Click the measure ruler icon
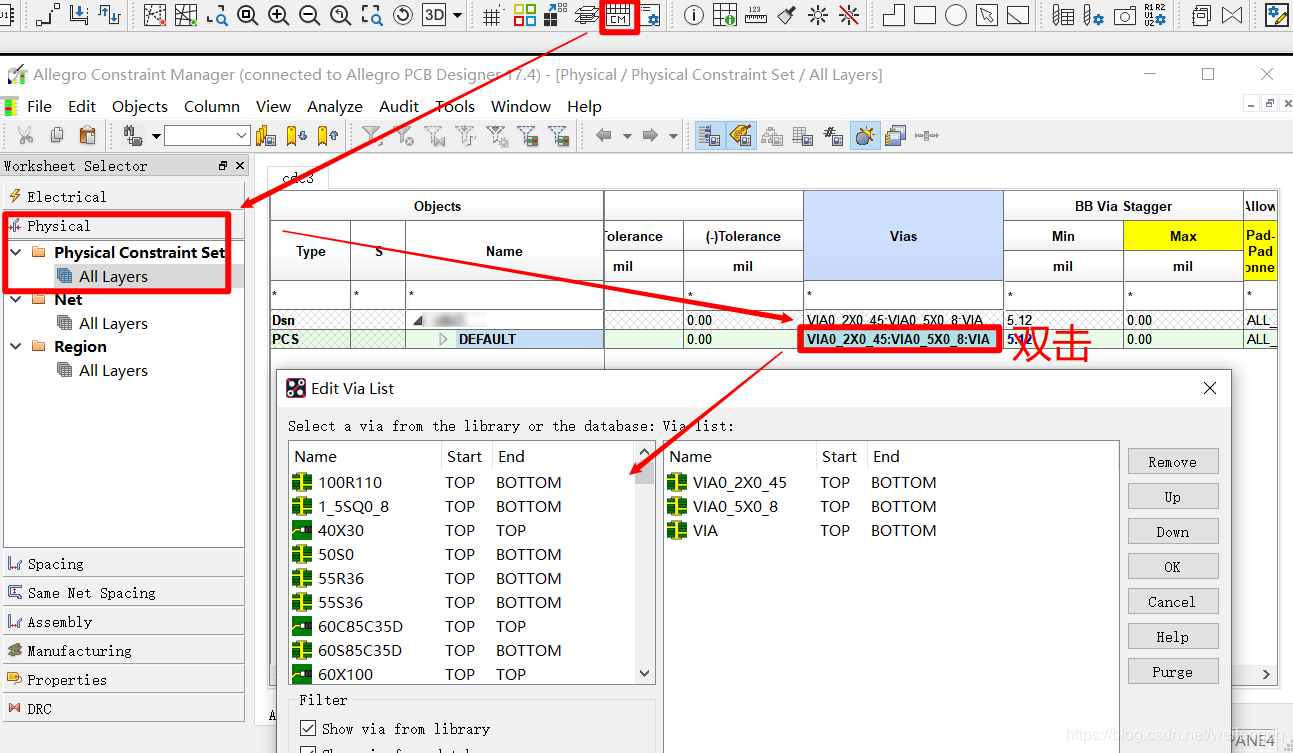Image resolution: width=1293 pixels, height=753 pixels. 756,16
